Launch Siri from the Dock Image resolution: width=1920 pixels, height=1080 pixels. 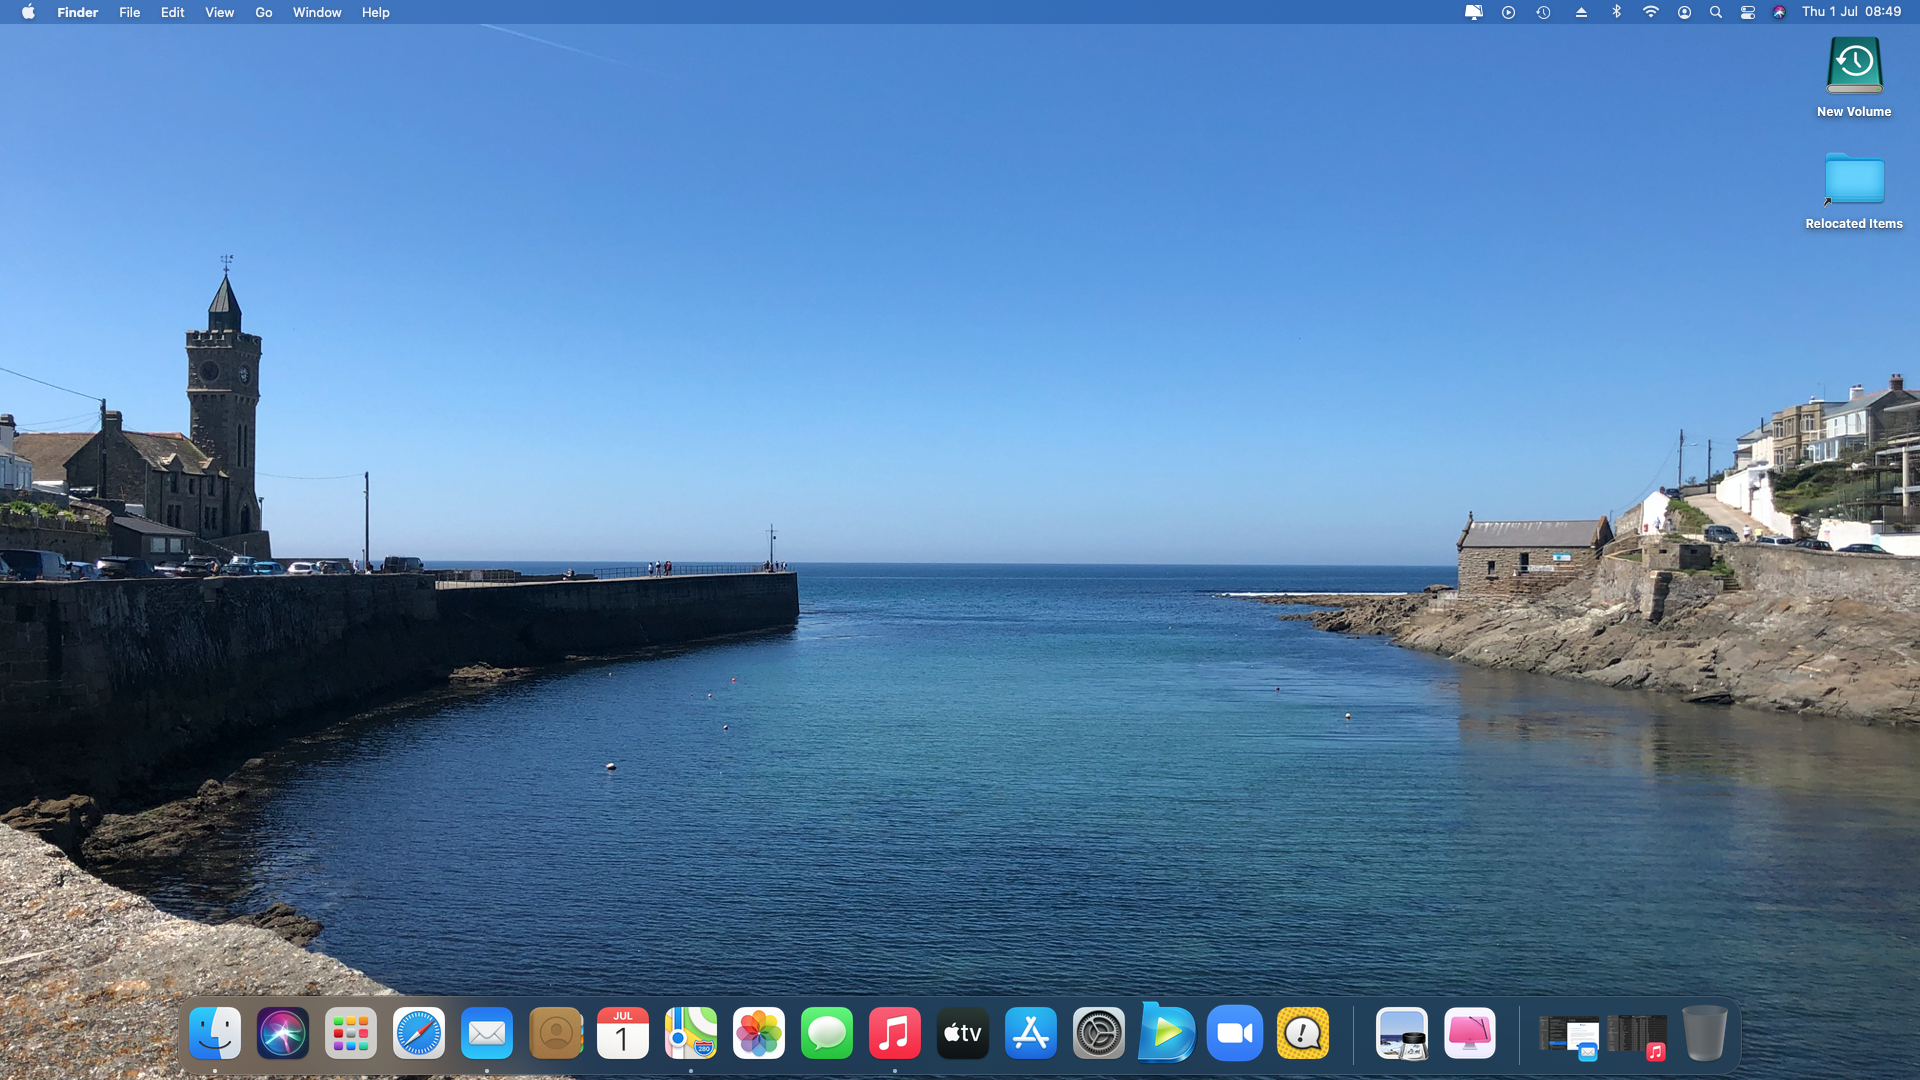click(283, 1033)
